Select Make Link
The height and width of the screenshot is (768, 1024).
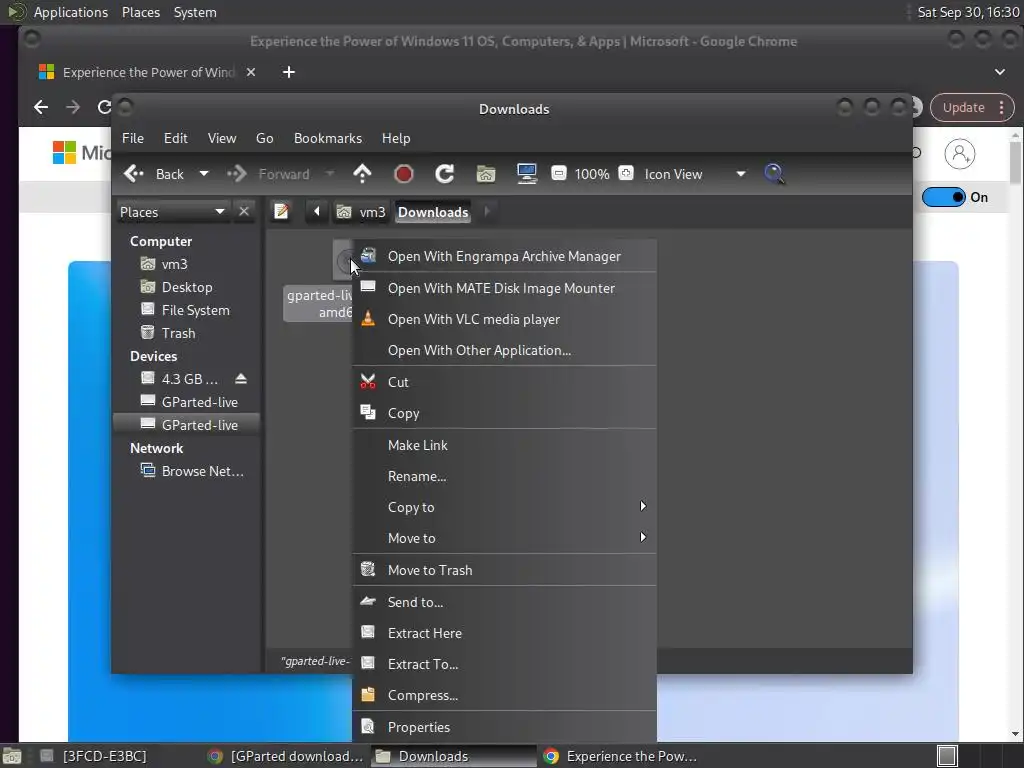click(x=504, y=445)
